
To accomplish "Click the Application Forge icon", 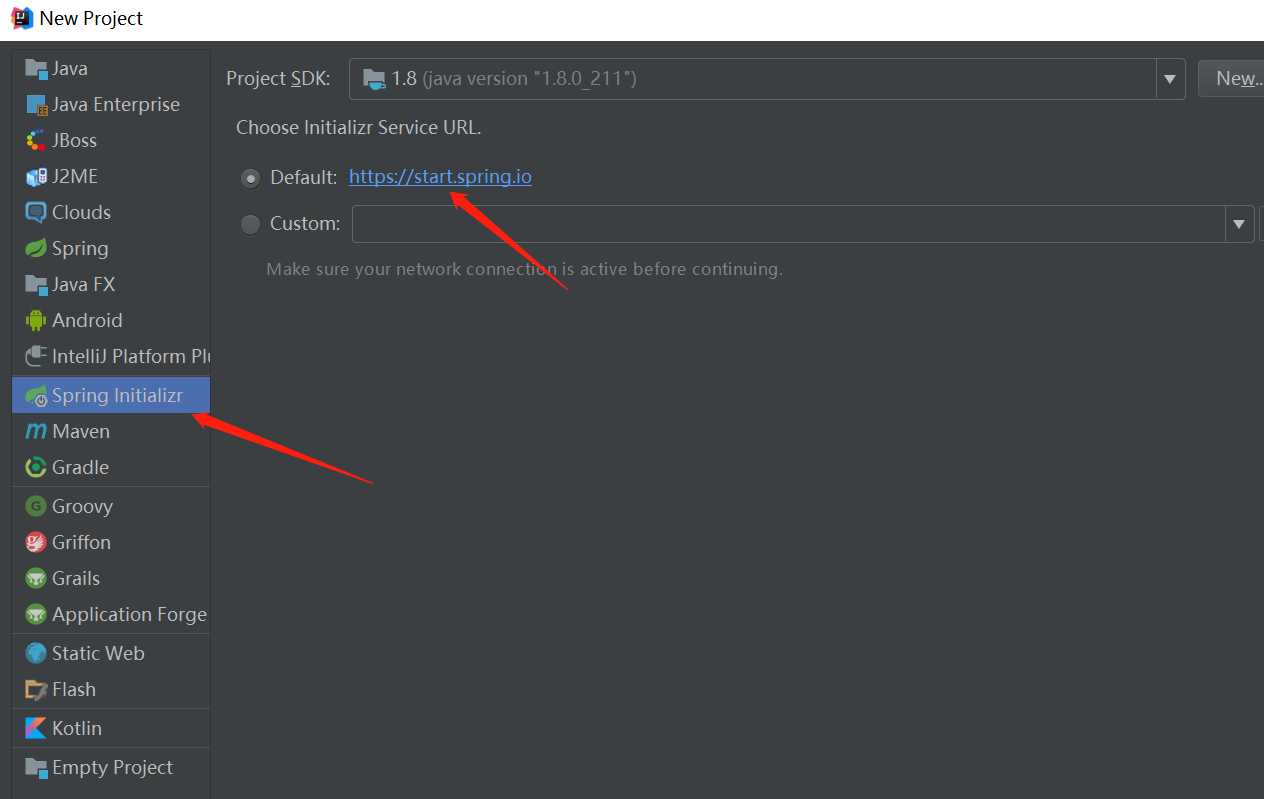I will click(x=36, y=615).
